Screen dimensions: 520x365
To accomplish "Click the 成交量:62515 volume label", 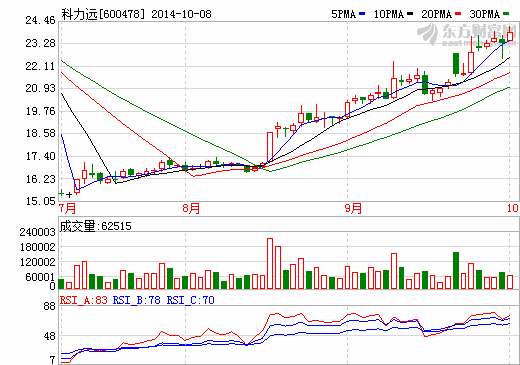I will (x=95, y=226).
